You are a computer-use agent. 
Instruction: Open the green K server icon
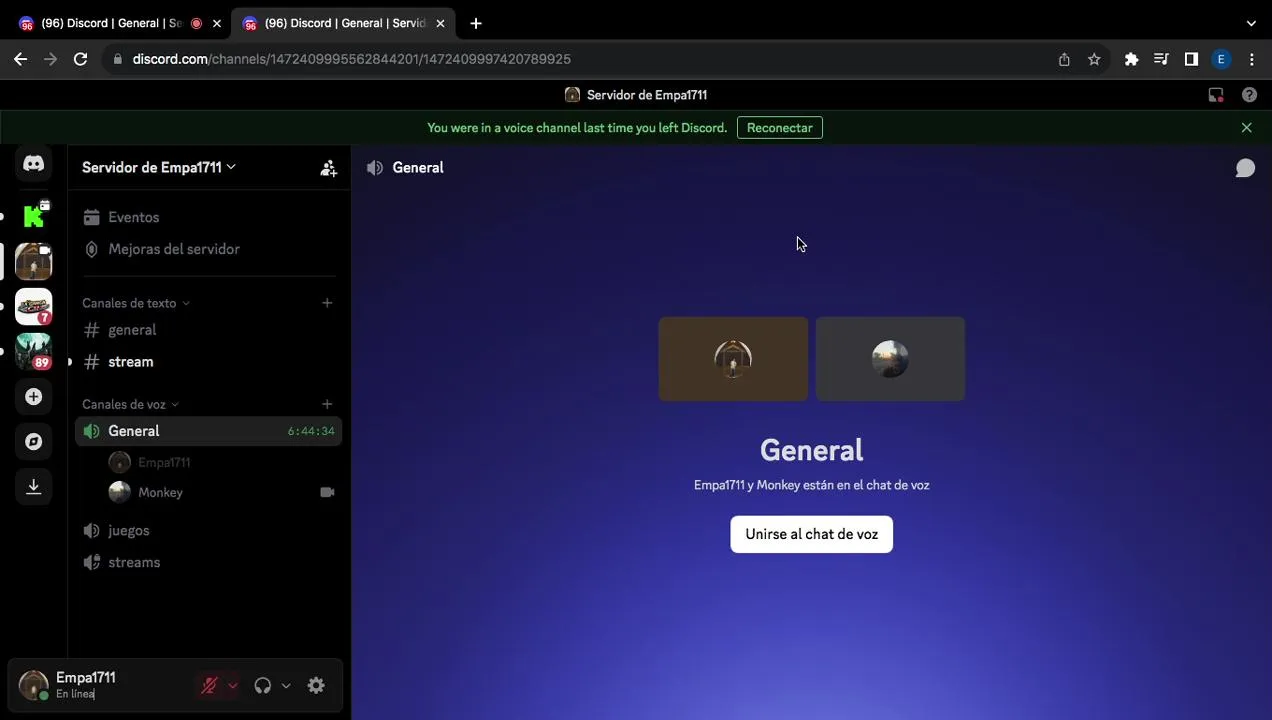(x=33, y=215)
